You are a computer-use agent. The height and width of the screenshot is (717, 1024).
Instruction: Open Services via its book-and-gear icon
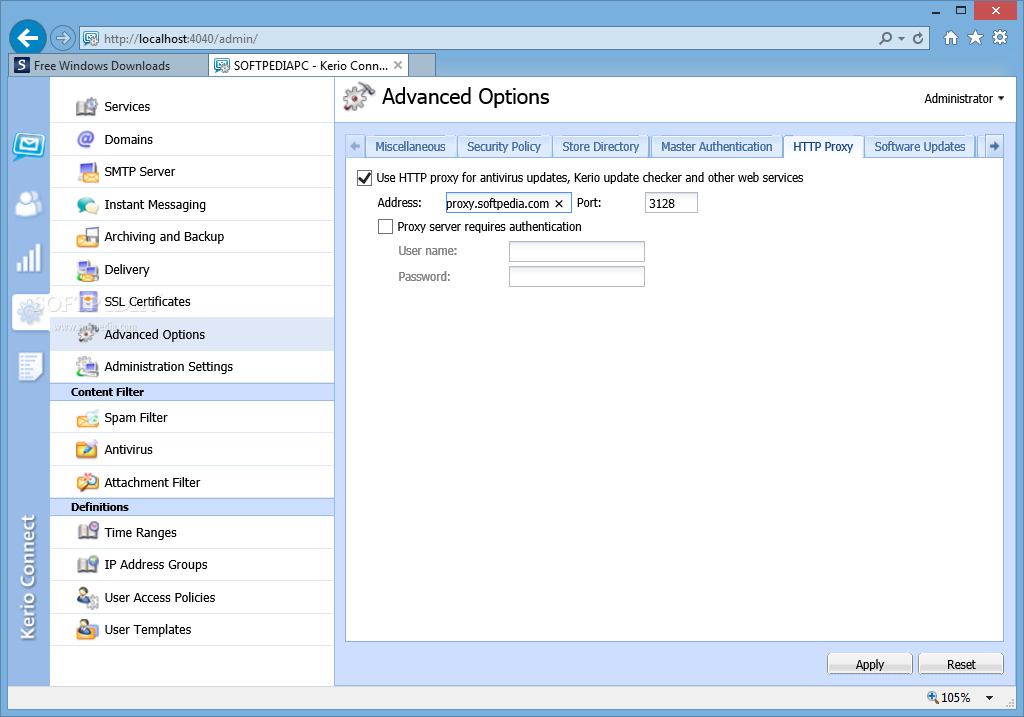point(87,106)
